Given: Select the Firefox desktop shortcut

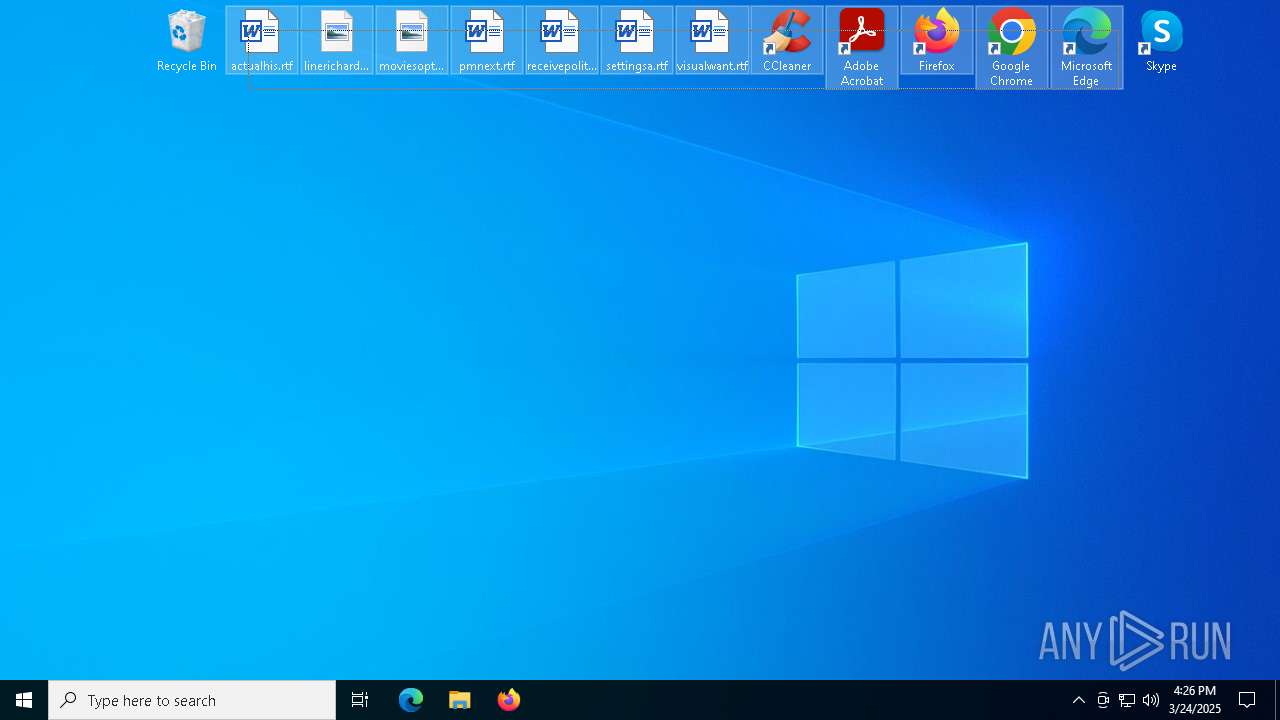Looking at the screenshot, I should click(x=937, y=41).
